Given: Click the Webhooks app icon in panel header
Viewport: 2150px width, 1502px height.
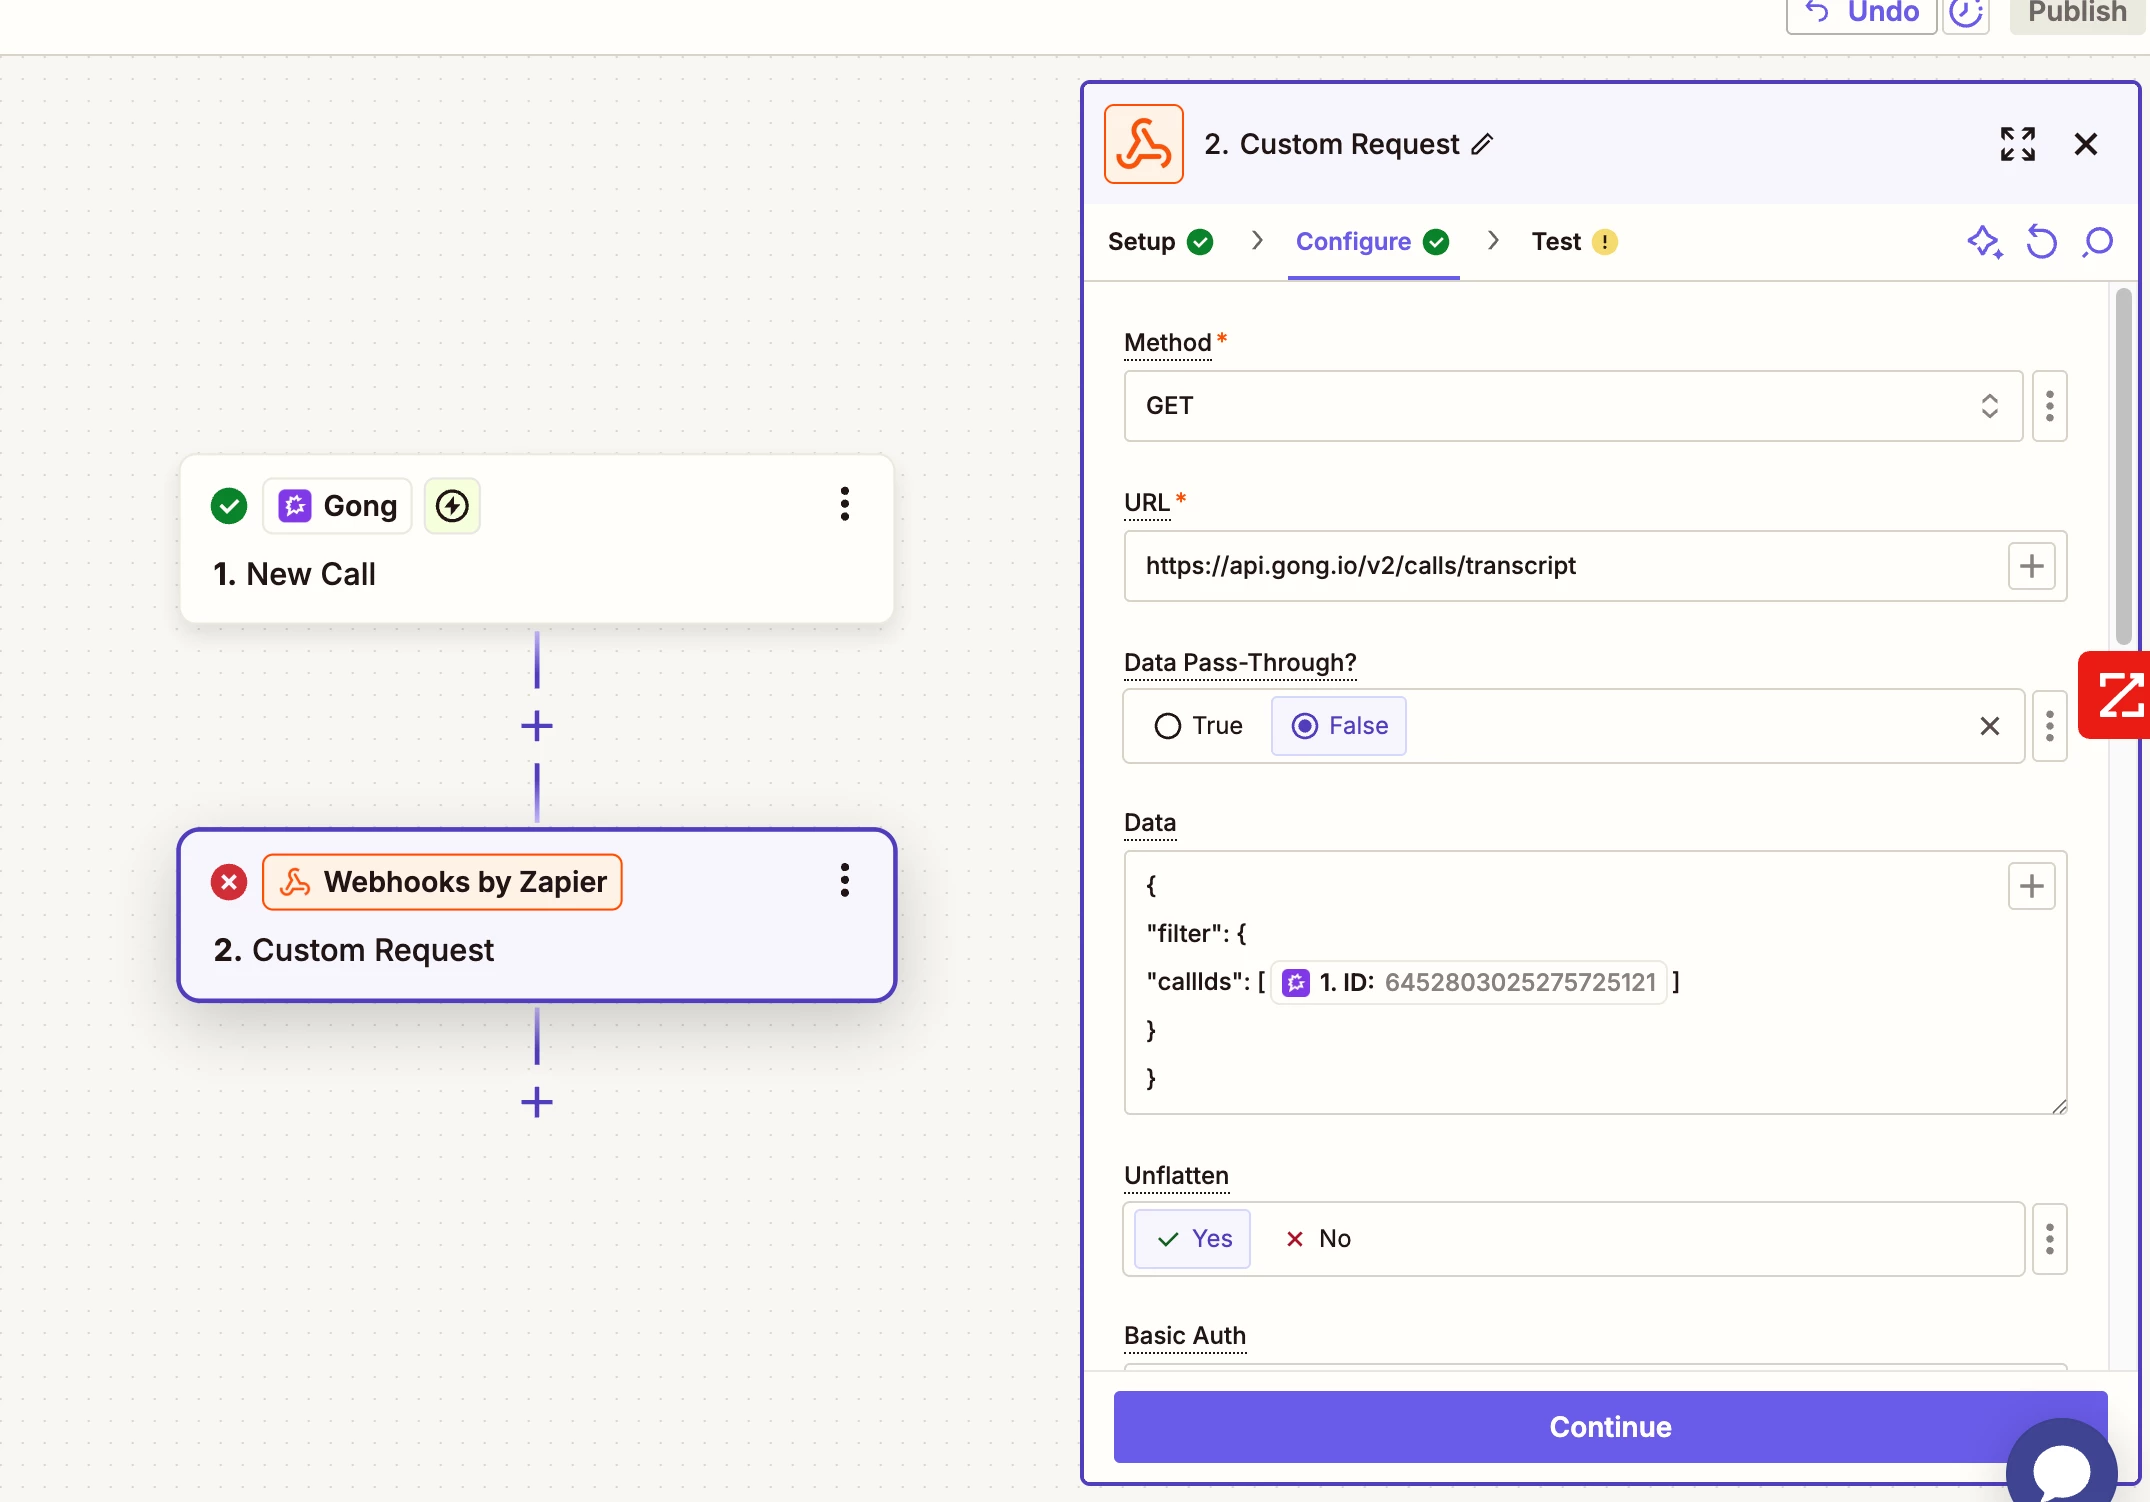Looking at the screenshot, I should point(1143,144).
